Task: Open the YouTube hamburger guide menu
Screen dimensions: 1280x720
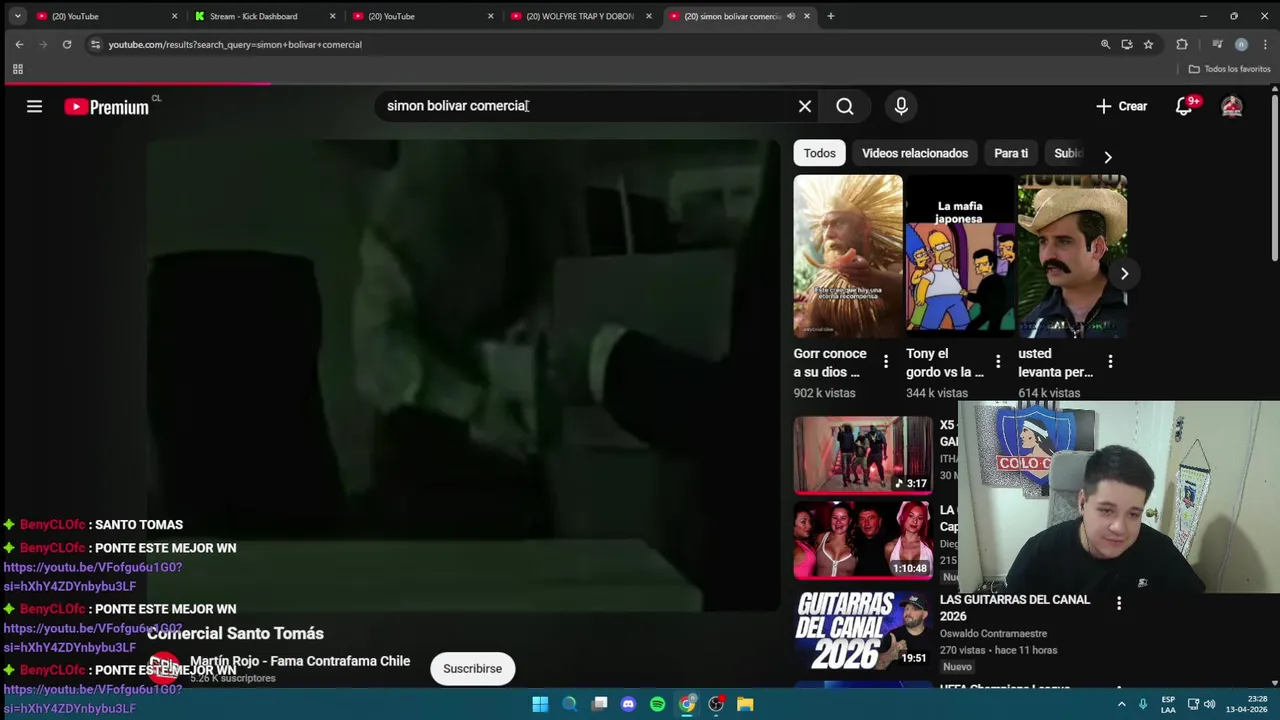Action: click(x=34, y=106)
